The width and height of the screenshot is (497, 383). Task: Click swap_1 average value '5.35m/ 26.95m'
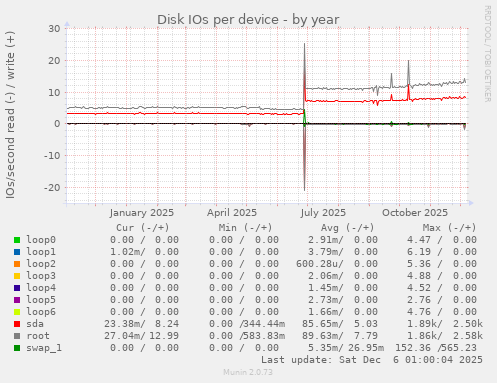pyautogui.click(x=346, y=348)
